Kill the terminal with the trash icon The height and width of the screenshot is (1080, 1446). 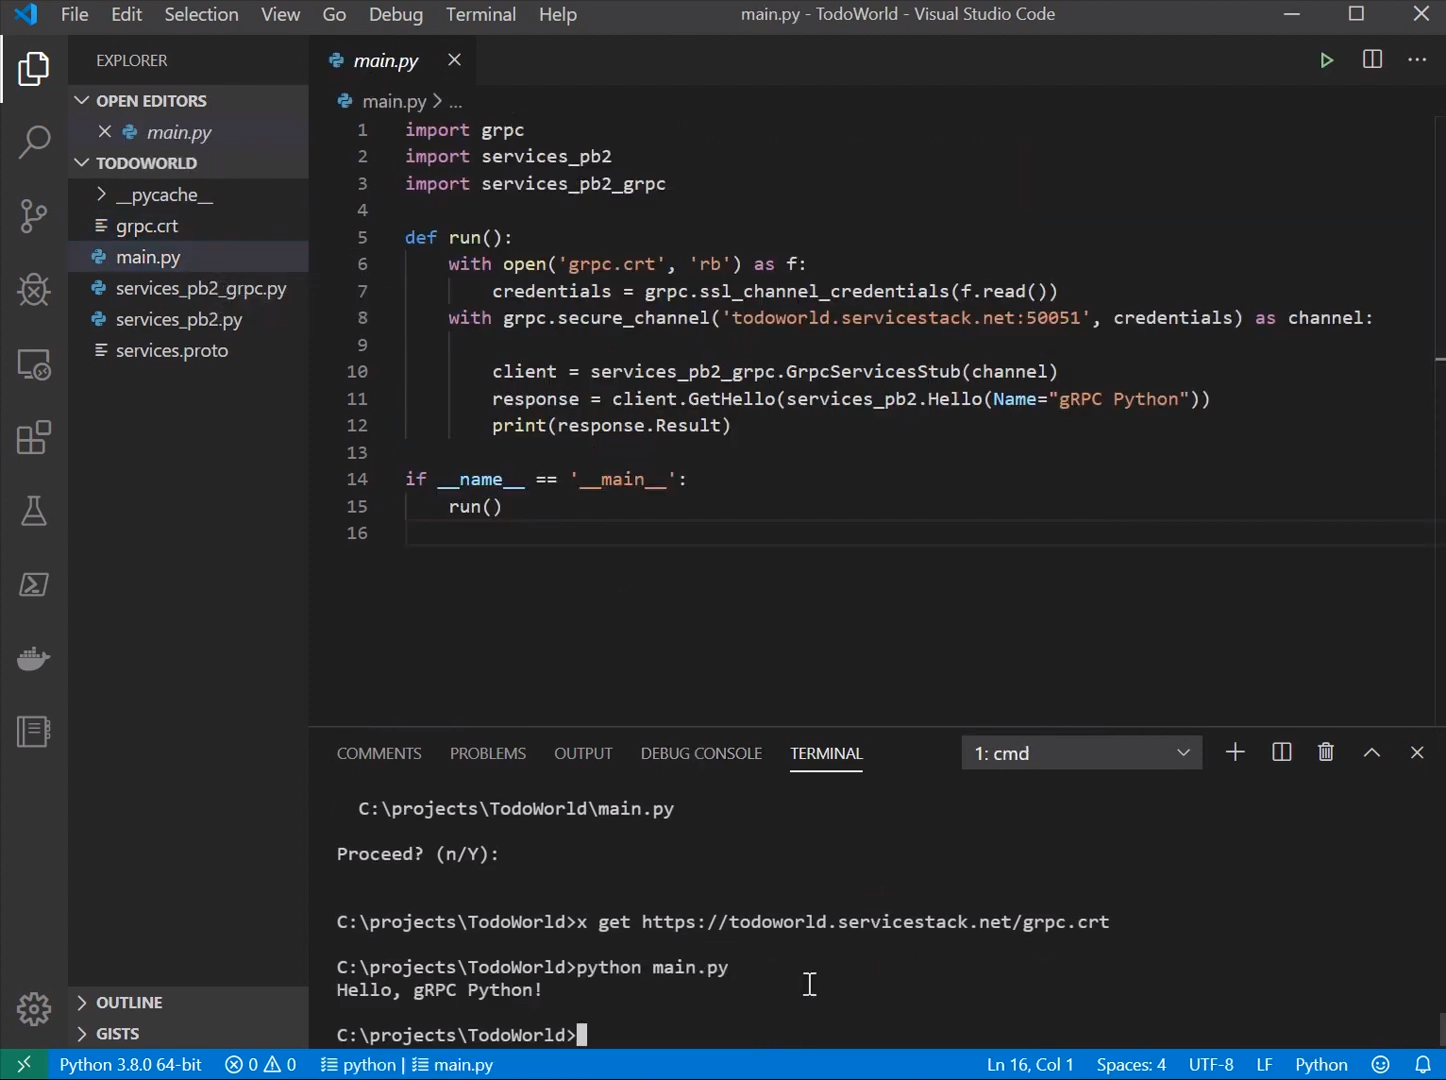pos(1326,752)
